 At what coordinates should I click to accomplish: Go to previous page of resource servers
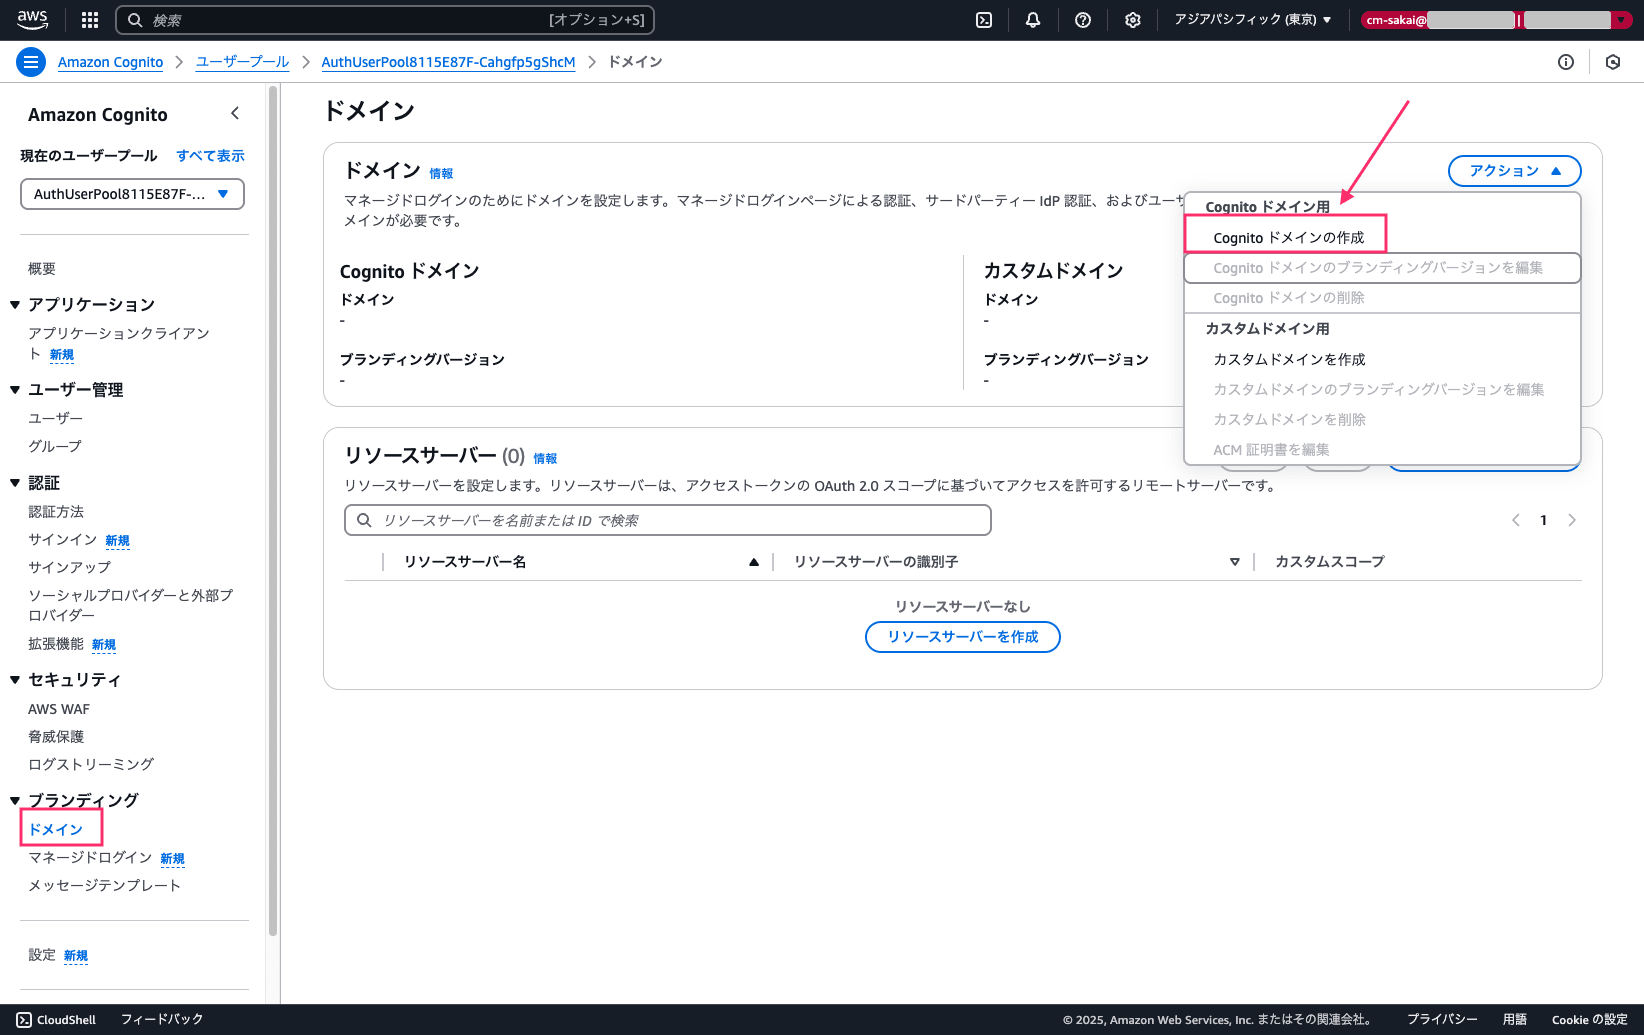[x=1516, y=520]
